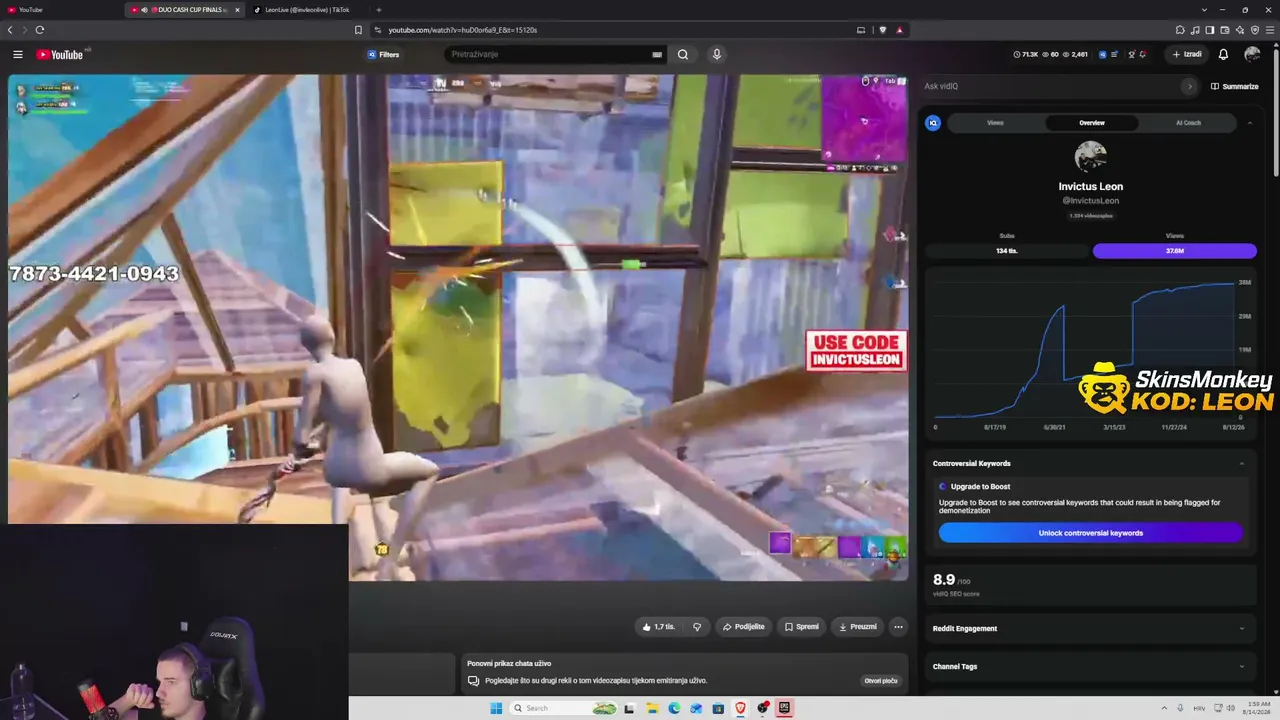Click the Windows taskbar Search box
Image resolution: width=1280 pixels, height=720 pixels.
(565, 708)
